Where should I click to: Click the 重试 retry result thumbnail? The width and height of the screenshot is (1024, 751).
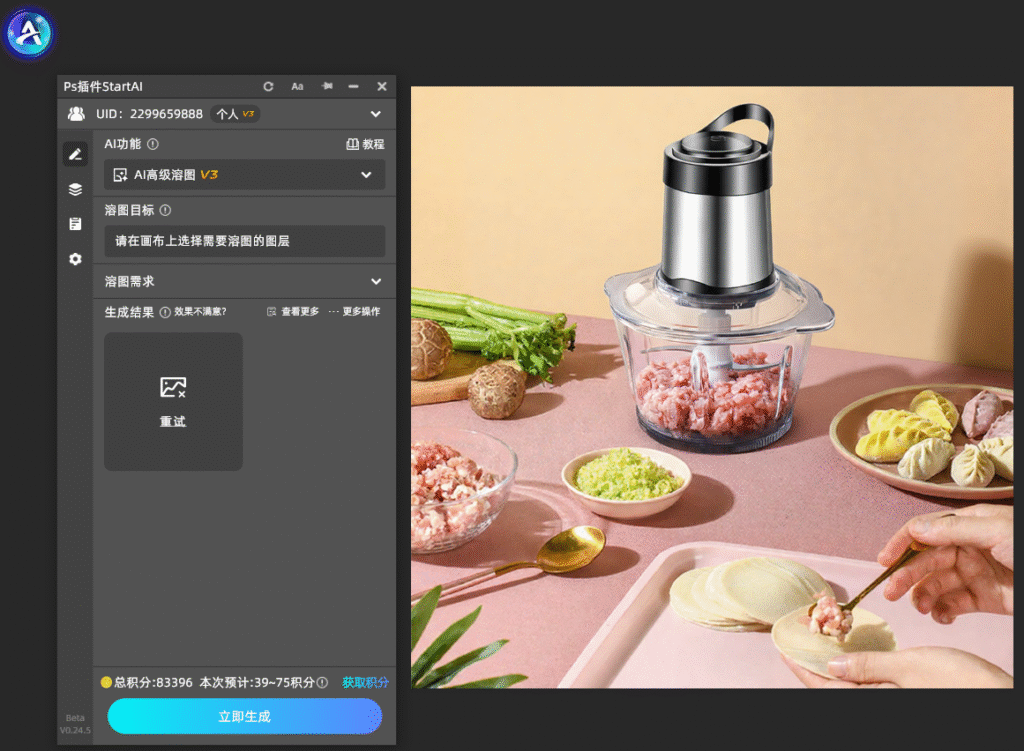[173, 402]
